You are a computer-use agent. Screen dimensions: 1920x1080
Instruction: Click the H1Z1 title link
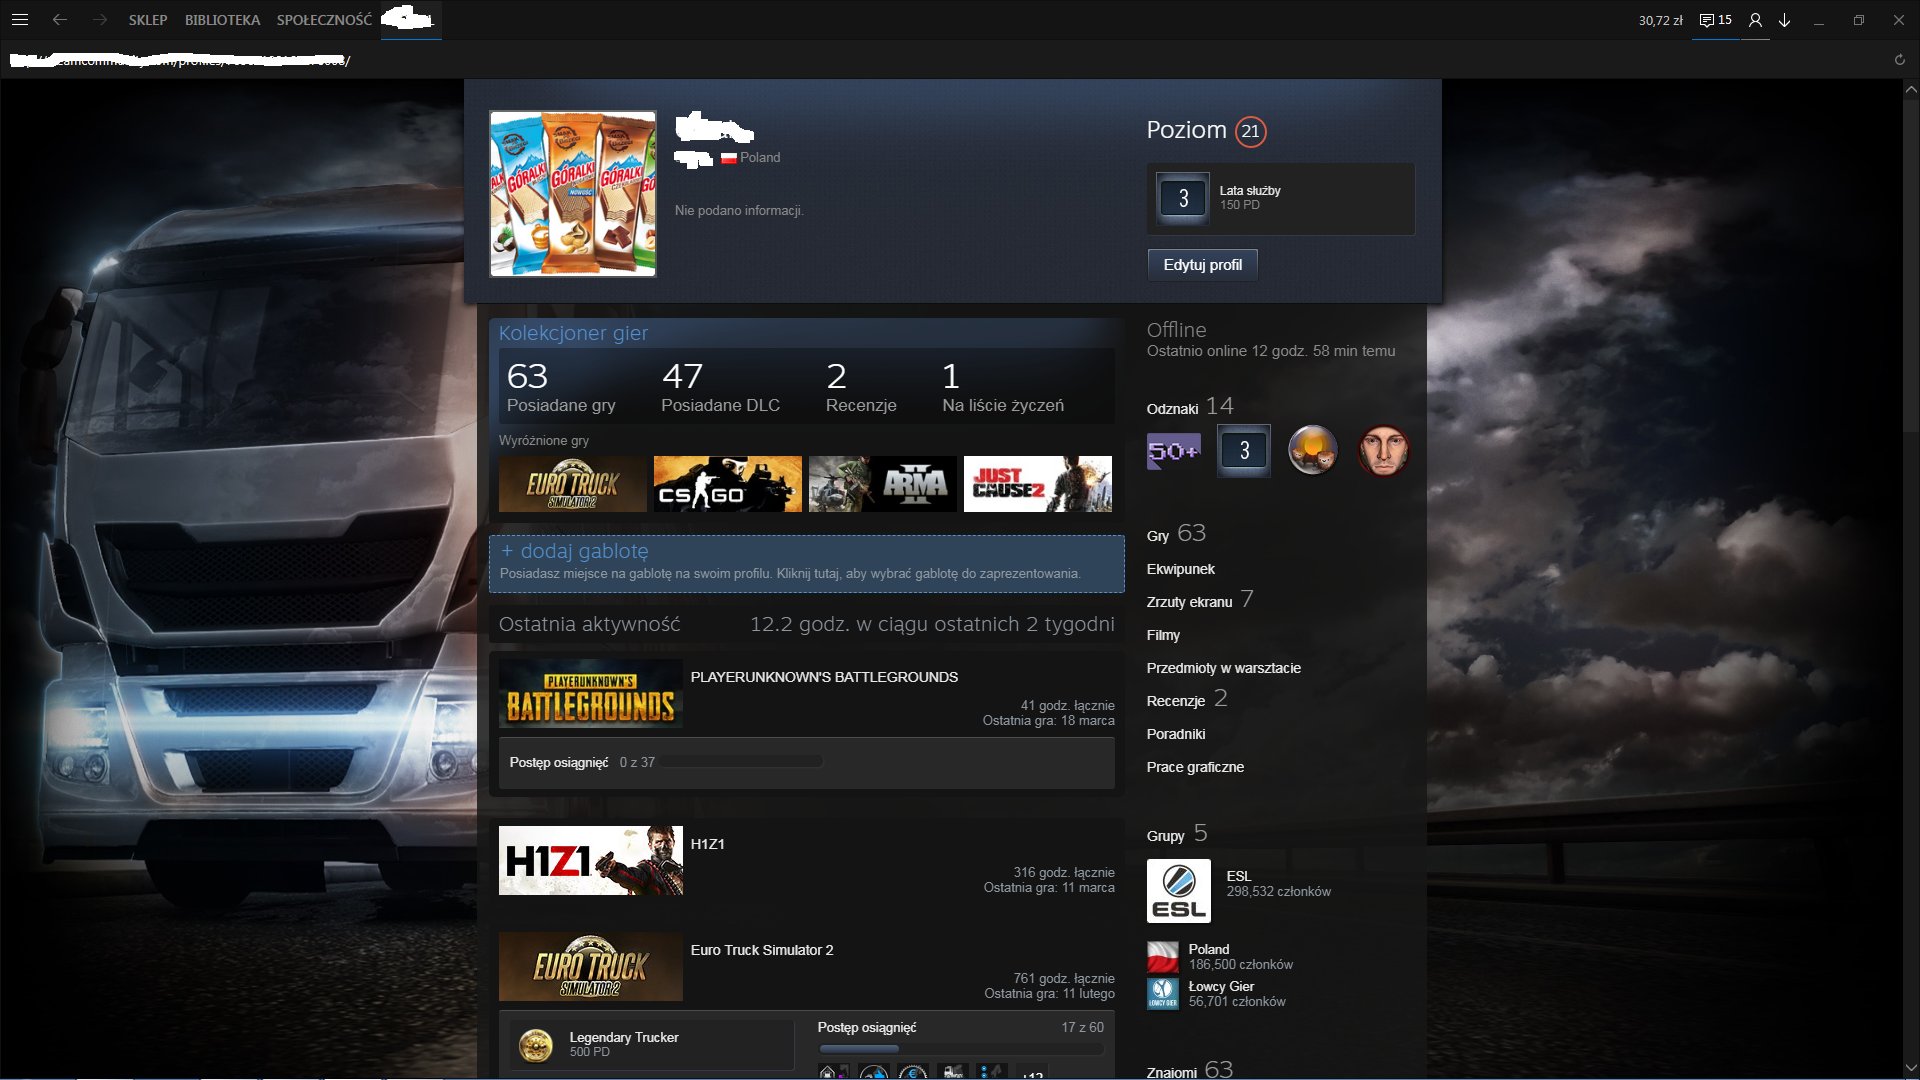(707, 844)
